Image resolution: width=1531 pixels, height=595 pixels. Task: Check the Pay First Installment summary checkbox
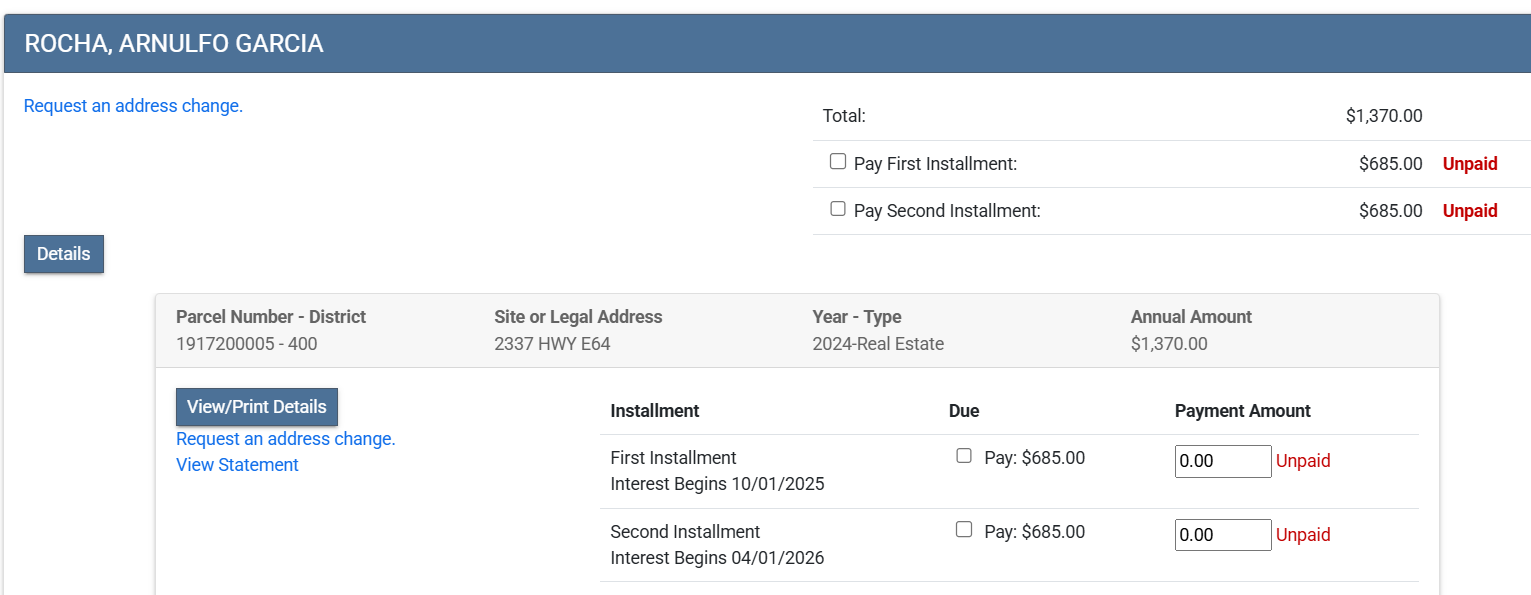[x=838, y=162]
